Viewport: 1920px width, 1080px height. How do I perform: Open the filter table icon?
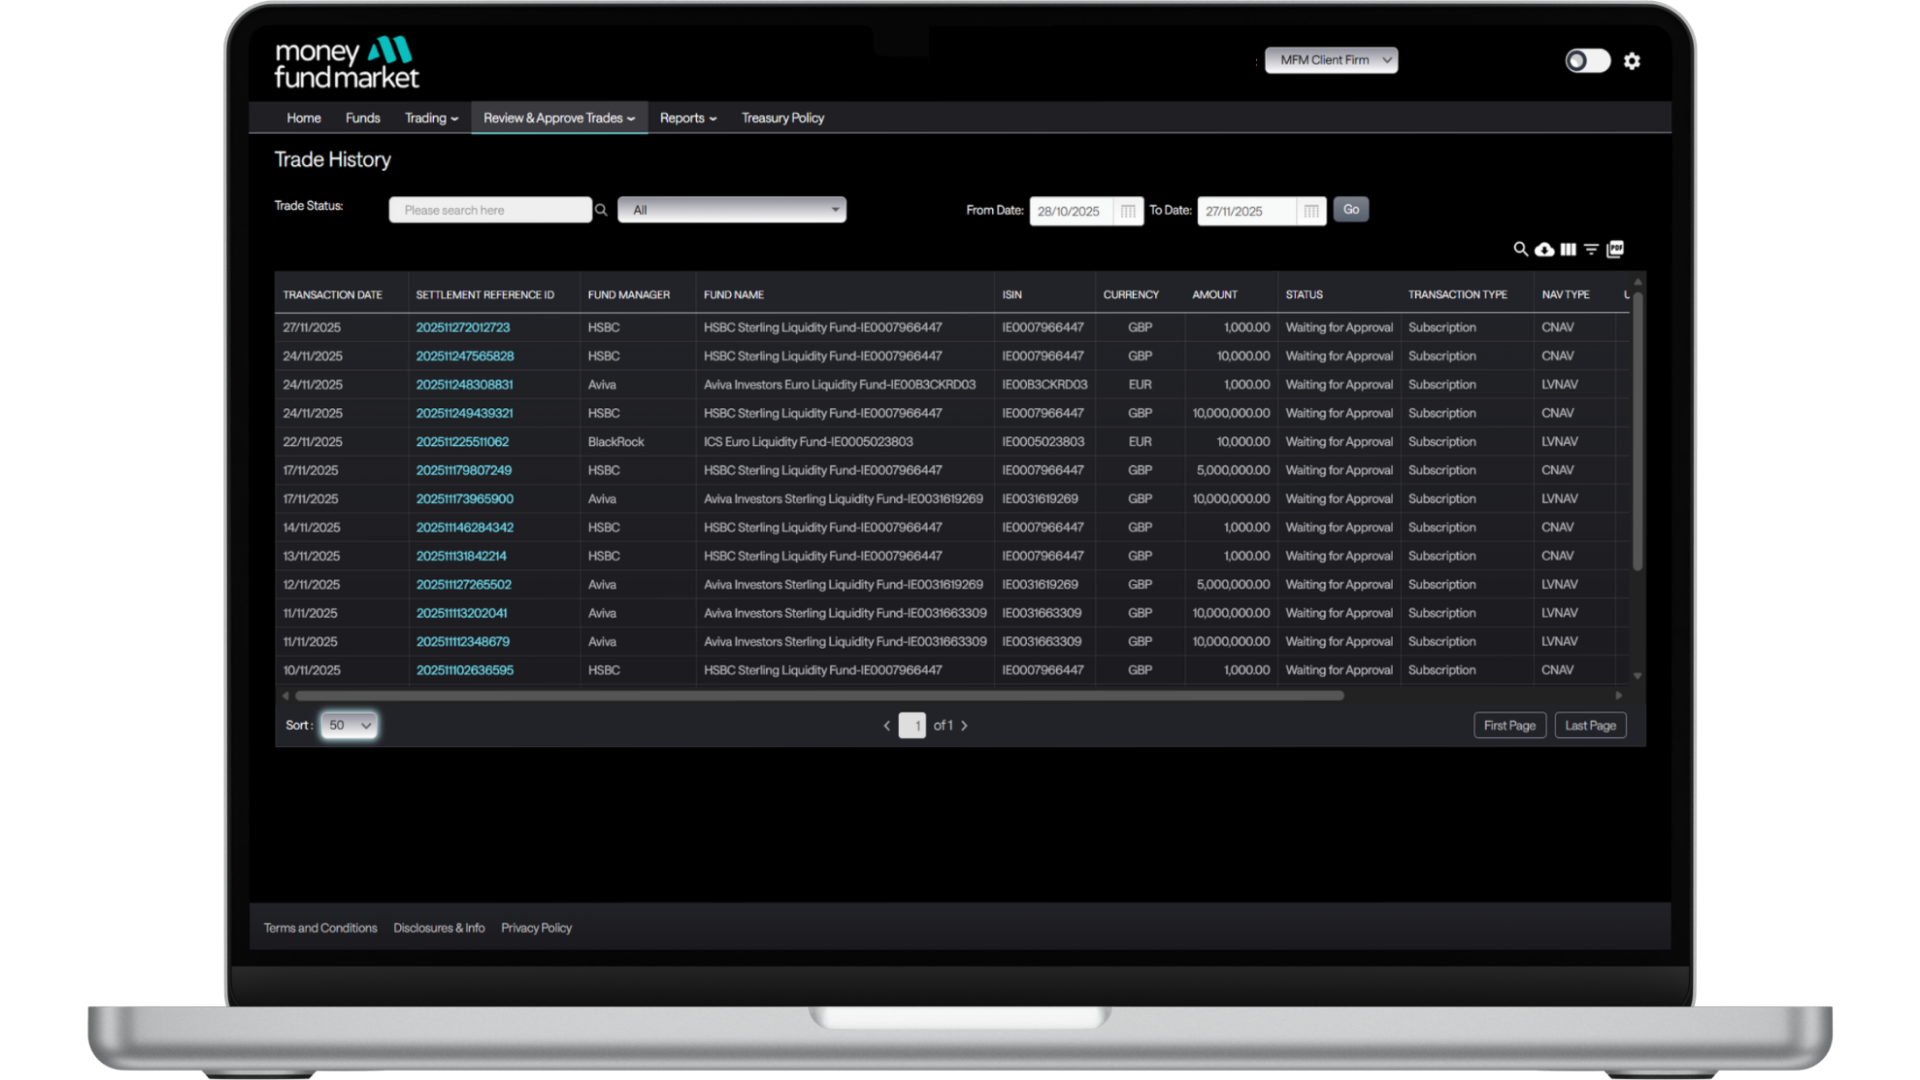click(x=1591, y=249)
